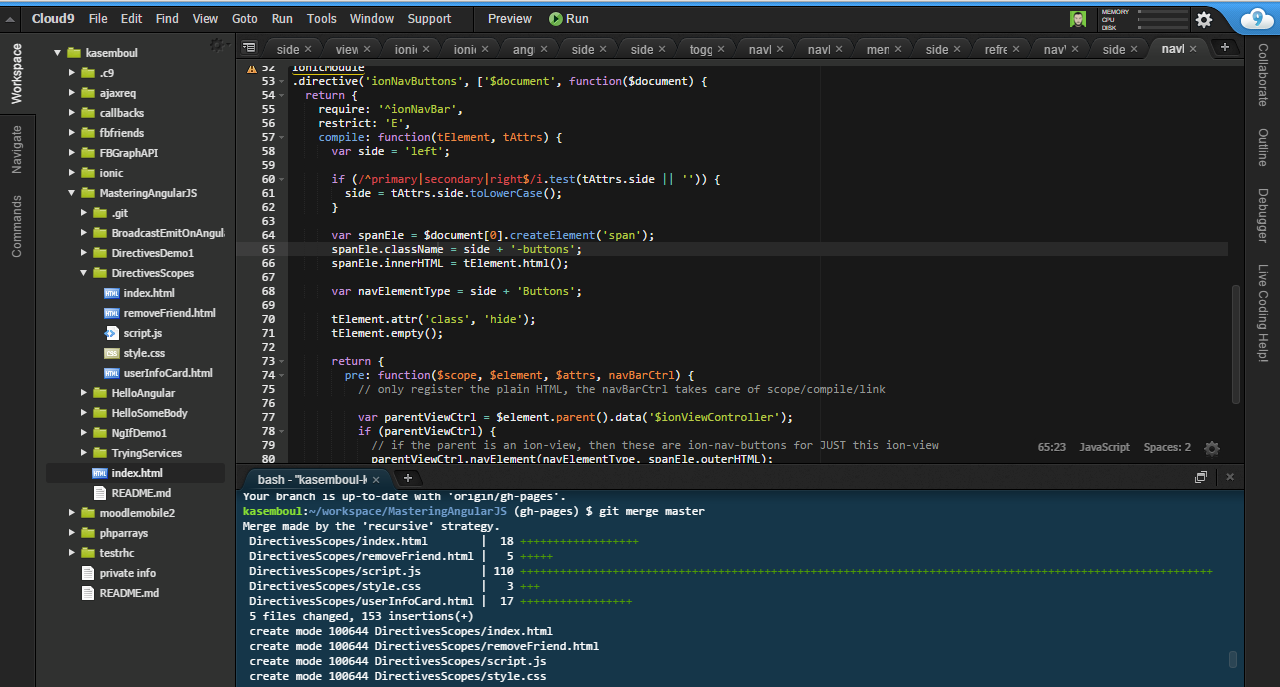Screen dimensions: 1280x687
Task: Expand the HelloAngular folder
Action: (86, 393)
